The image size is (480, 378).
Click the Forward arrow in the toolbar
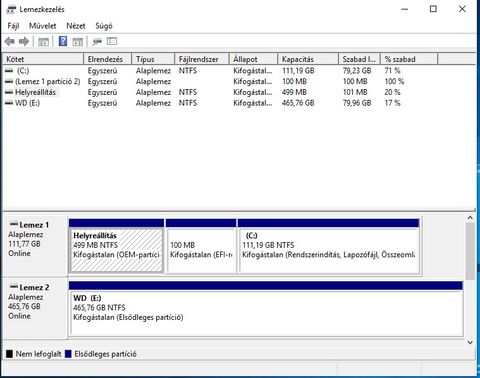pyautogui.click(x=24, y=42)
